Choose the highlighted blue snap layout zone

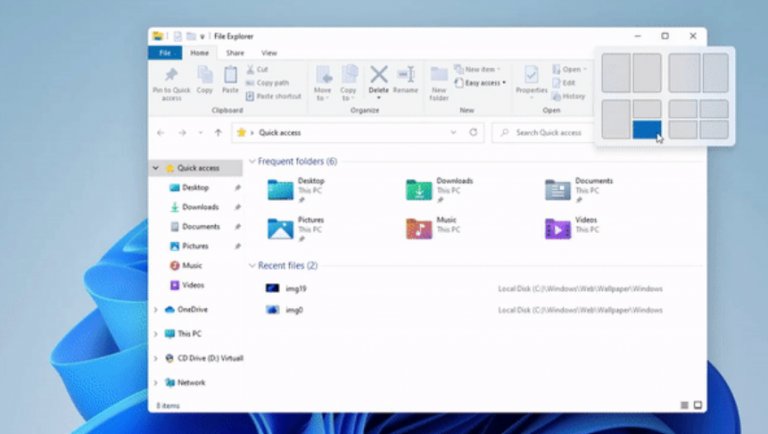click(x=647, y=130)
